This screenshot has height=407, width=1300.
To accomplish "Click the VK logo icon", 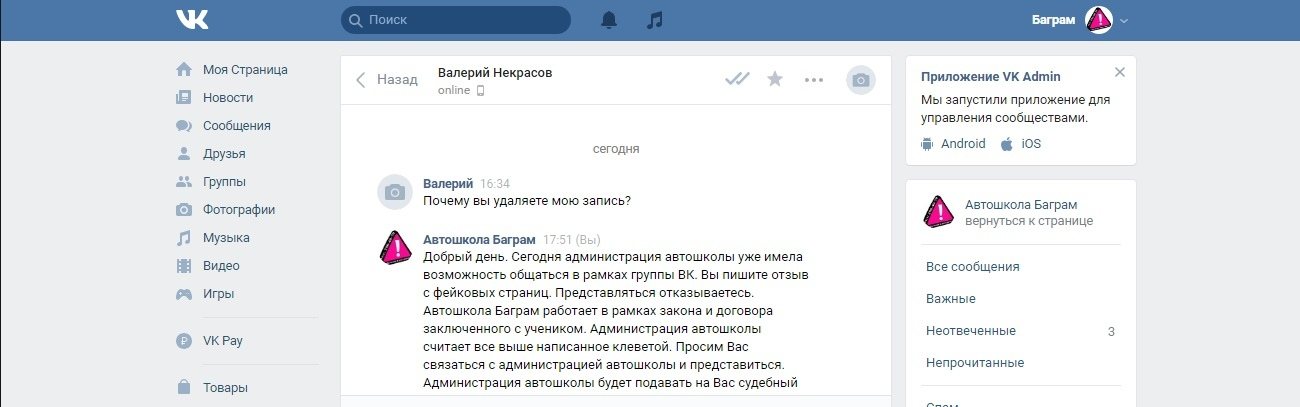I will [191, 20].
